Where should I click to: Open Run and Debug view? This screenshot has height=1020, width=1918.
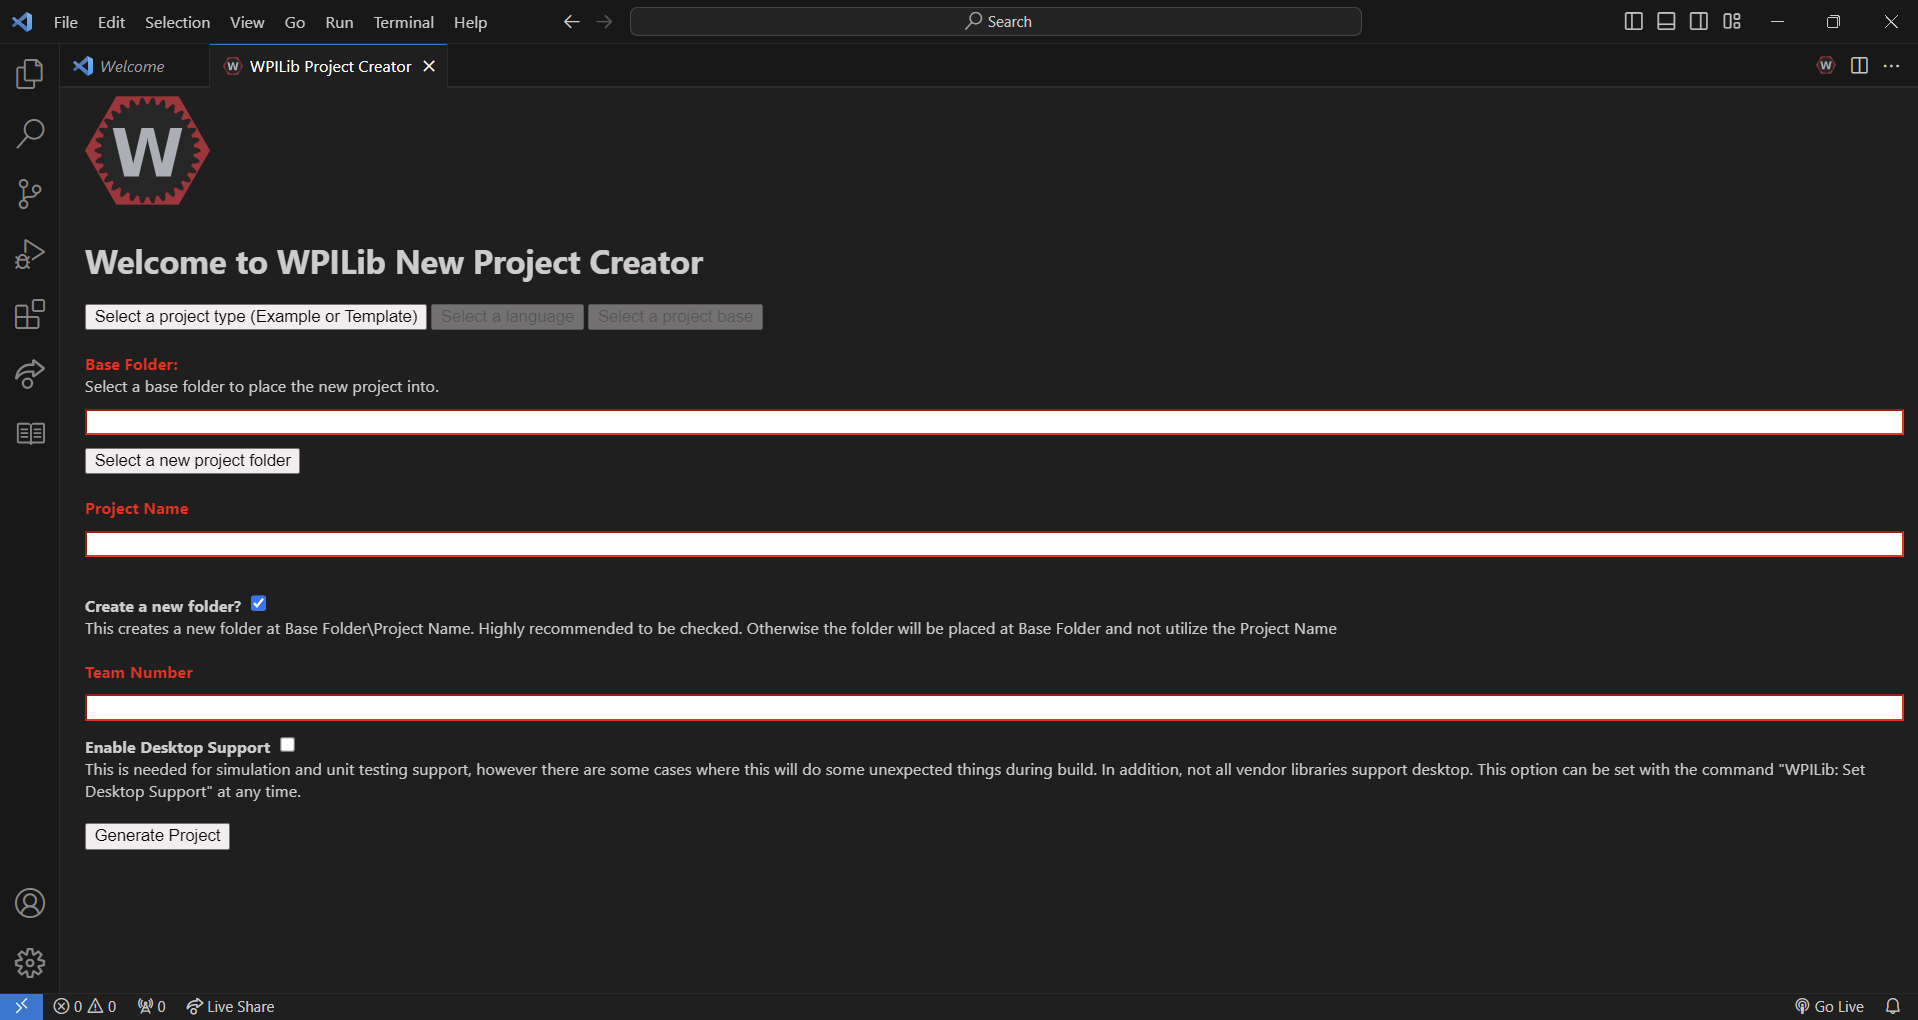tap(30, 254)
